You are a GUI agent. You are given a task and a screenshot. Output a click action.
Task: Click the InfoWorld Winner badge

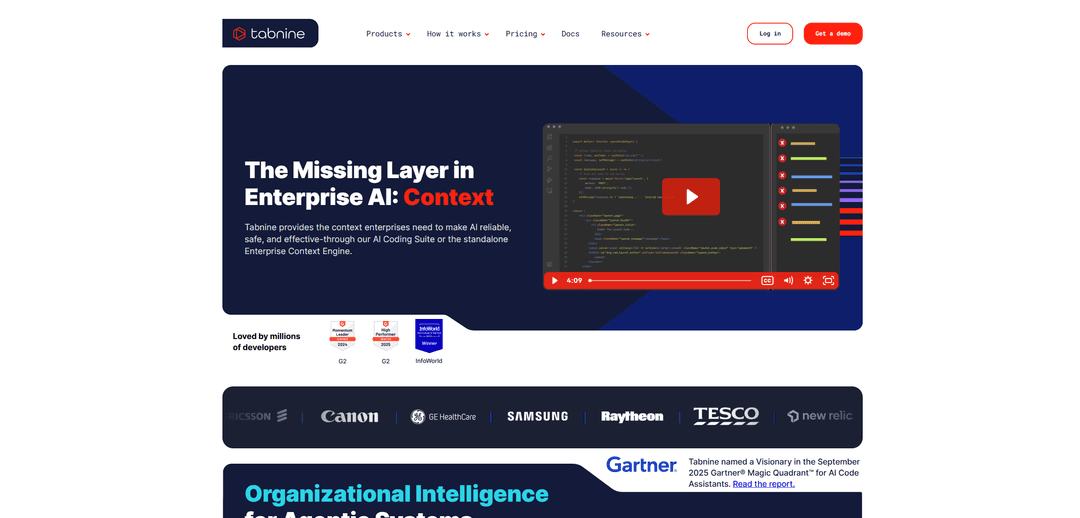[x=428, y=335]
